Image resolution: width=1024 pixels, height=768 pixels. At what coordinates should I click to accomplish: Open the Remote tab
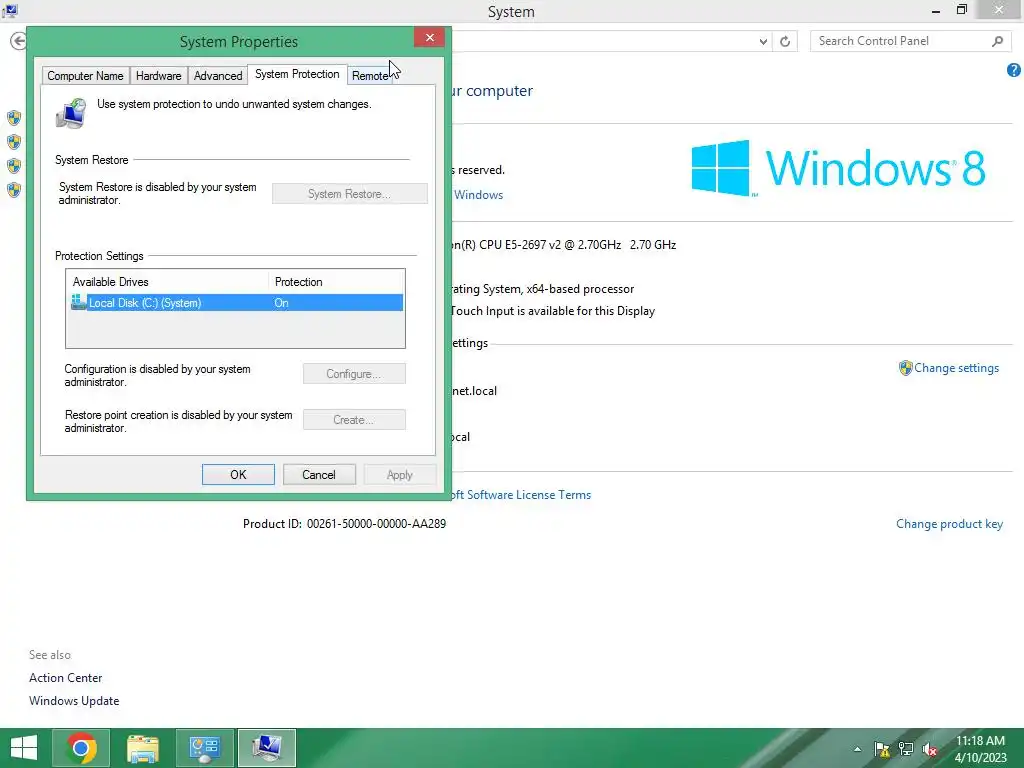[370, 76]
